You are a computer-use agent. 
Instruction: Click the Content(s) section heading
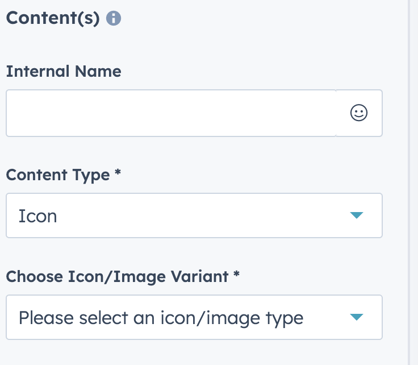[53, 18]
